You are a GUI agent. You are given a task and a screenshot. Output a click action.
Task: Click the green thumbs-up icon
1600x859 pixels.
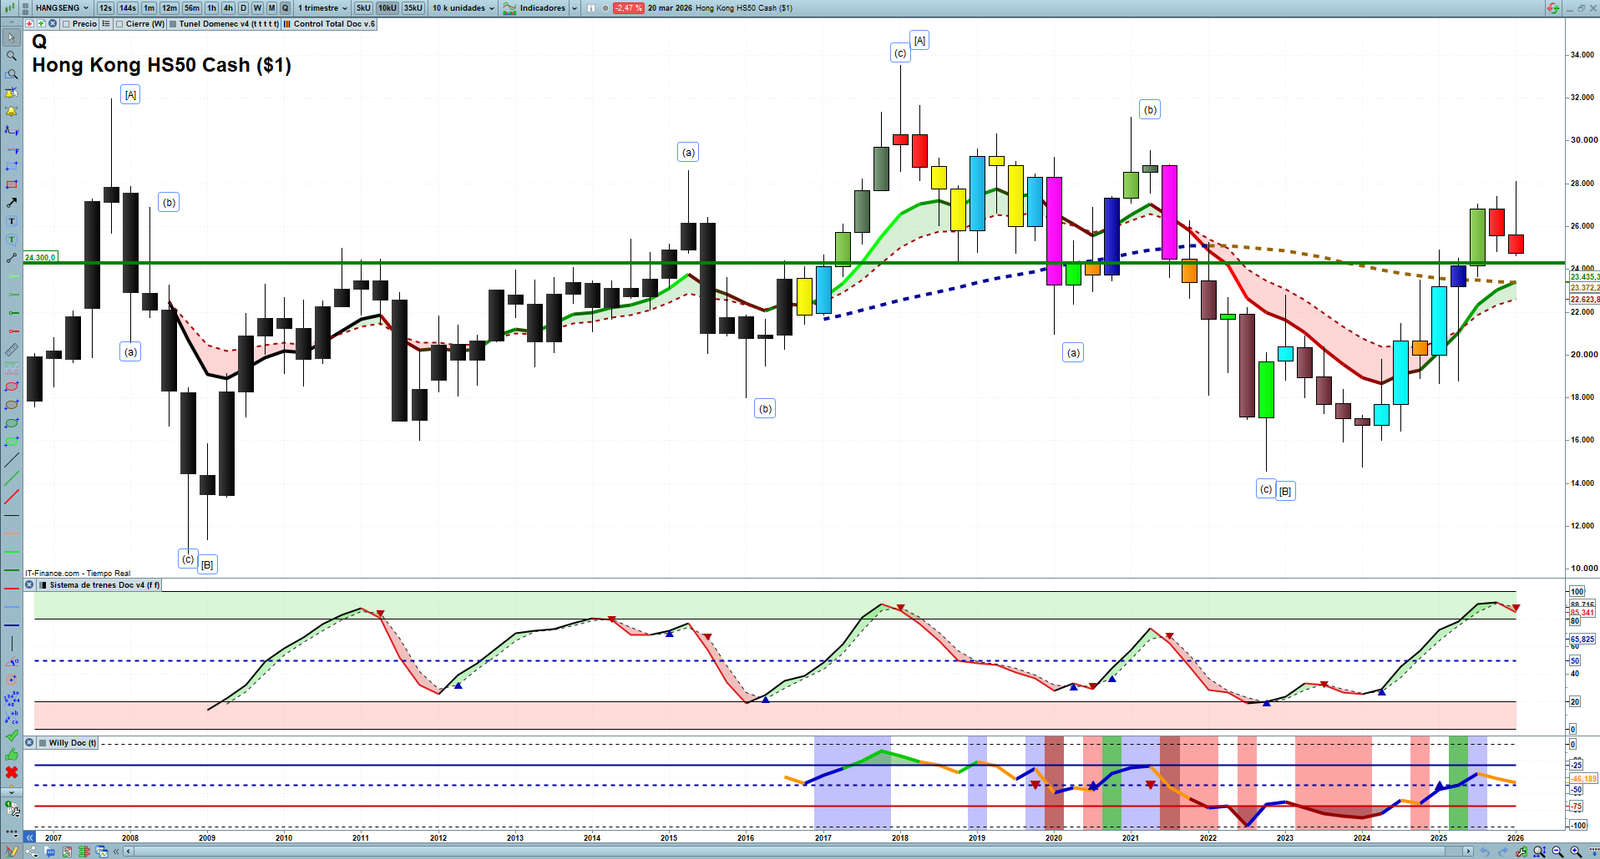tap(11, 754)
